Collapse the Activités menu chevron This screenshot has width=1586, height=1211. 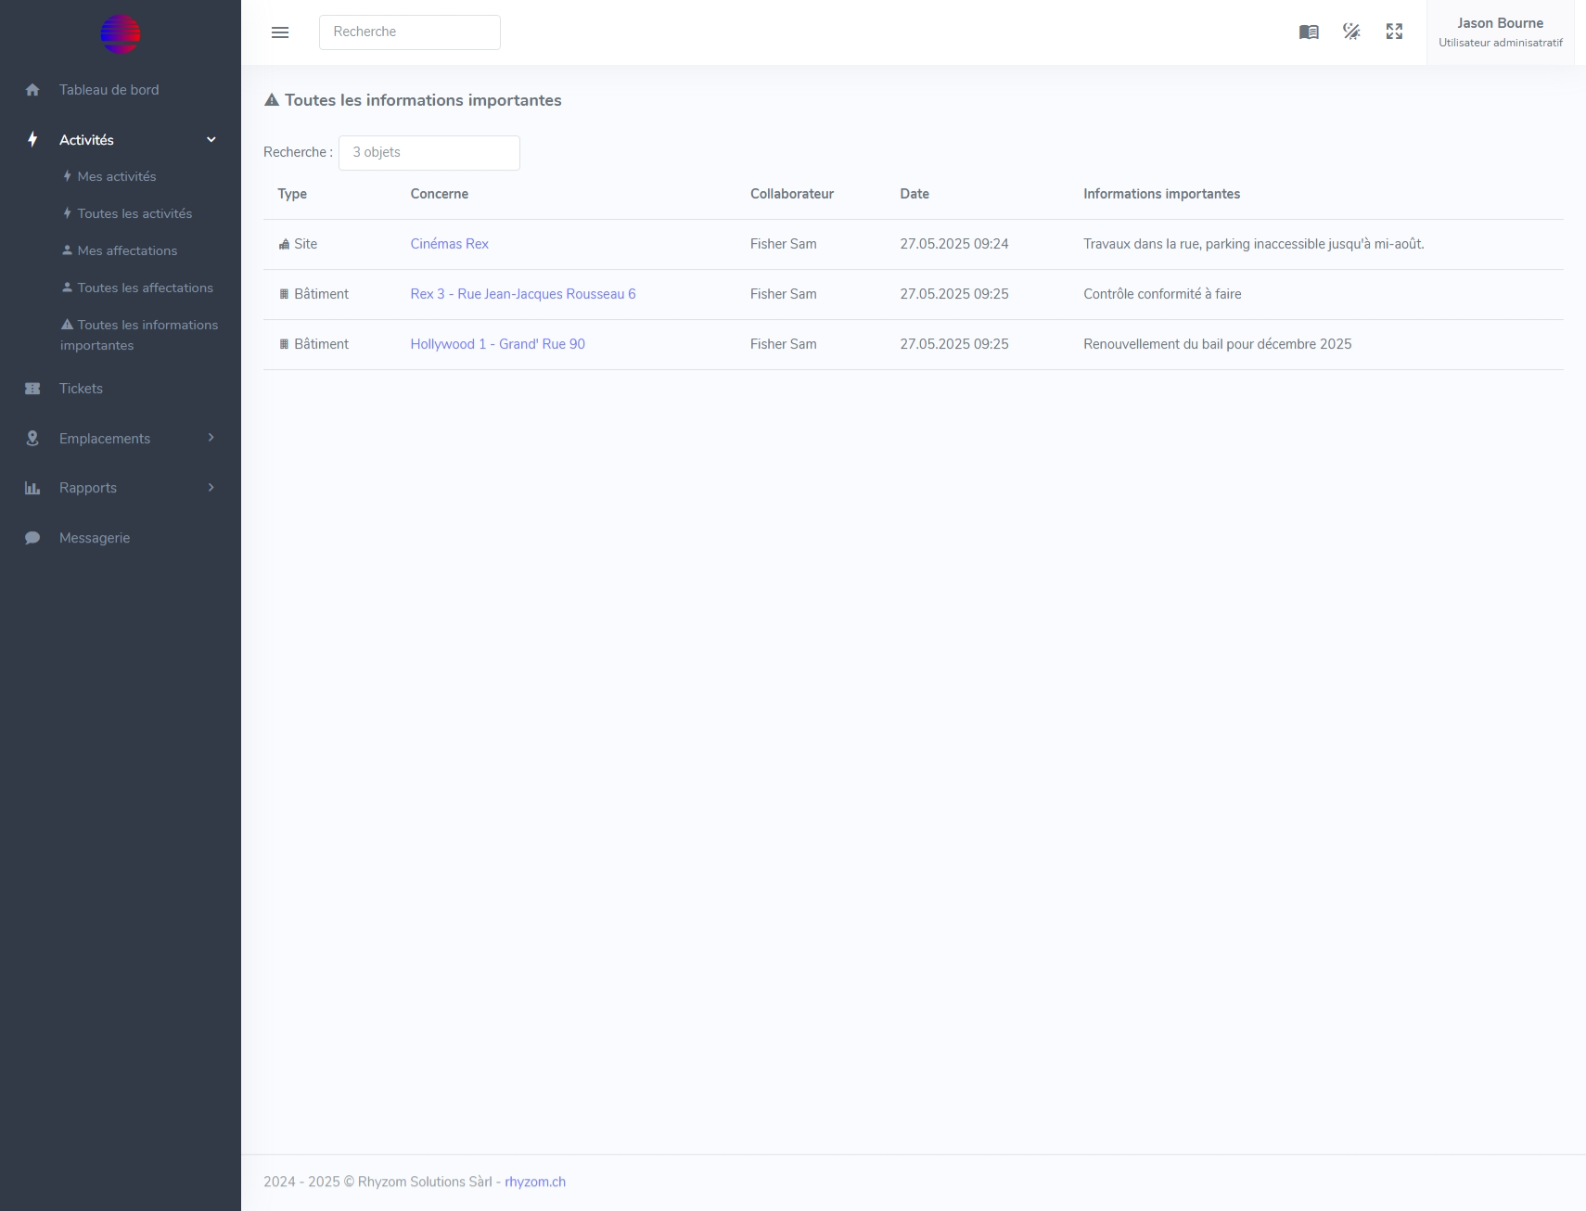(211, 140)
